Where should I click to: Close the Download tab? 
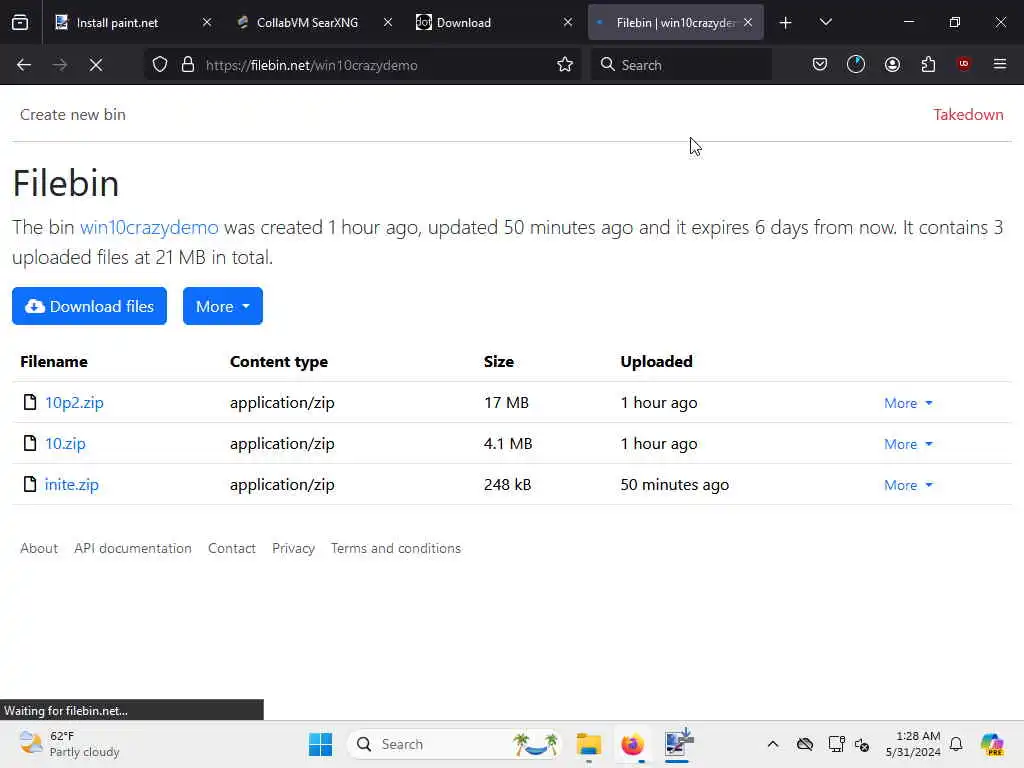pyautogui.click(x=568, y=23)
